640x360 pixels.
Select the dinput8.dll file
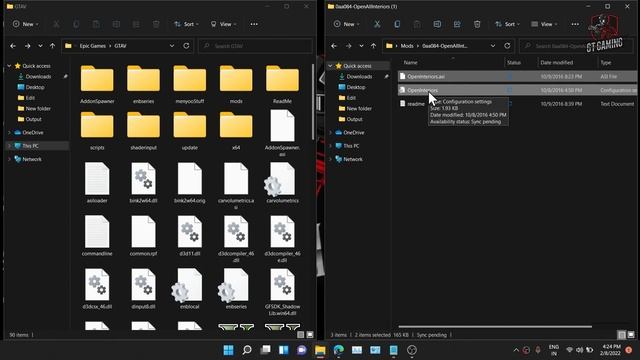pyautogui.click(x=143, y=289)
